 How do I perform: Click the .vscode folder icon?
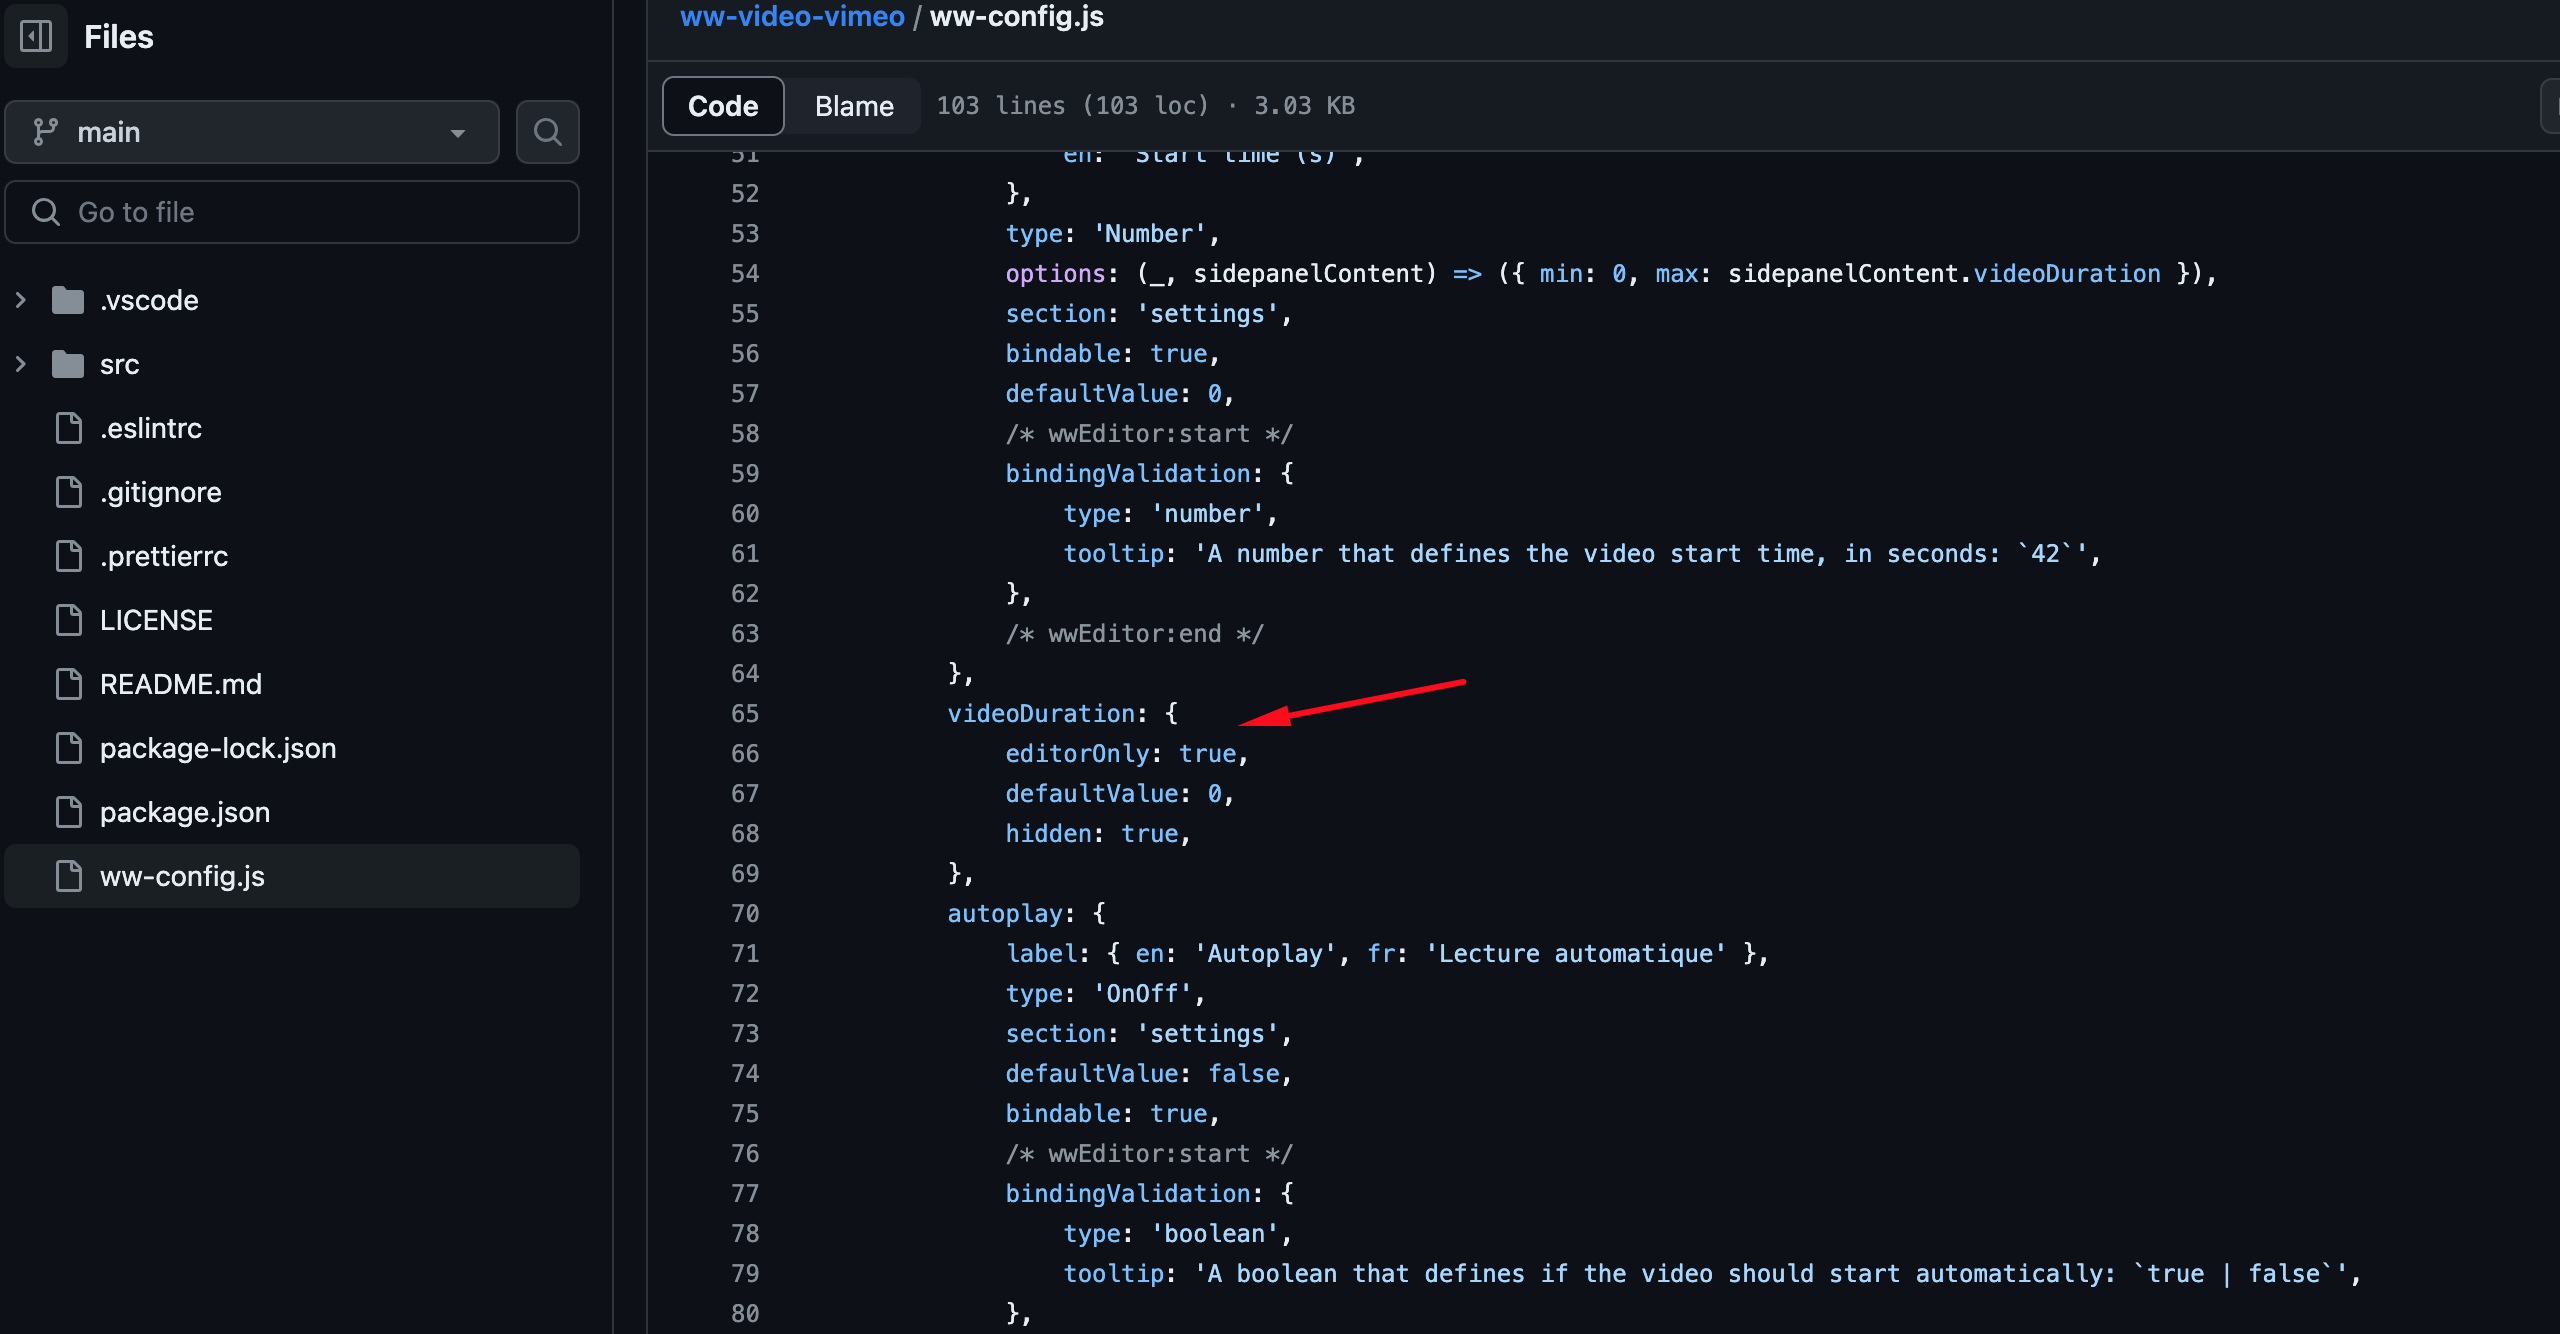[68, 300]
